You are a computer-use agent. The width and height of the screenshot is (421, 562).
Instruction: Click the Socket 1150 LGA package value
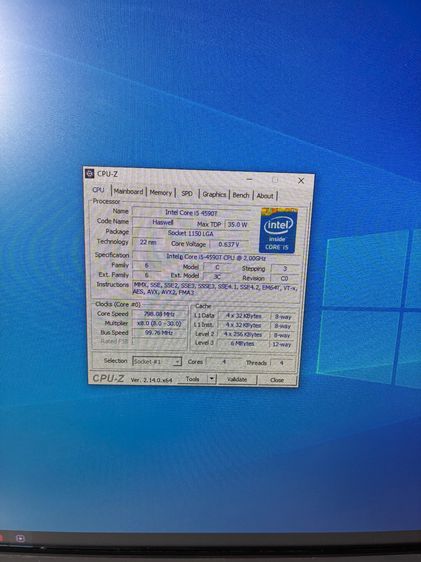191,233
